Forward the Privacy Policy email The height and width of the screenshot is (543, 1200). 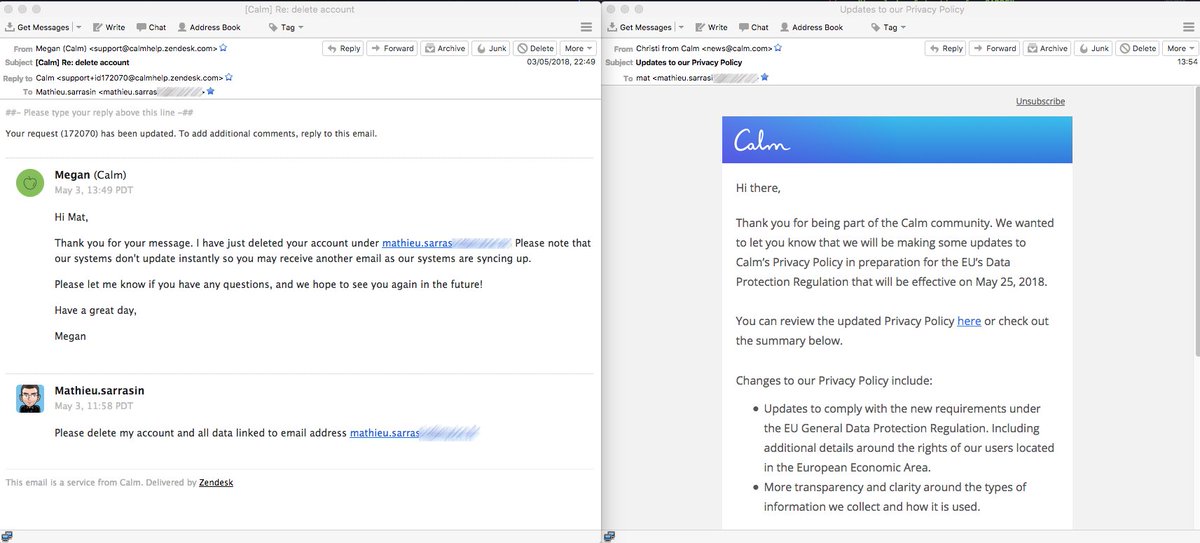[995, 48]
